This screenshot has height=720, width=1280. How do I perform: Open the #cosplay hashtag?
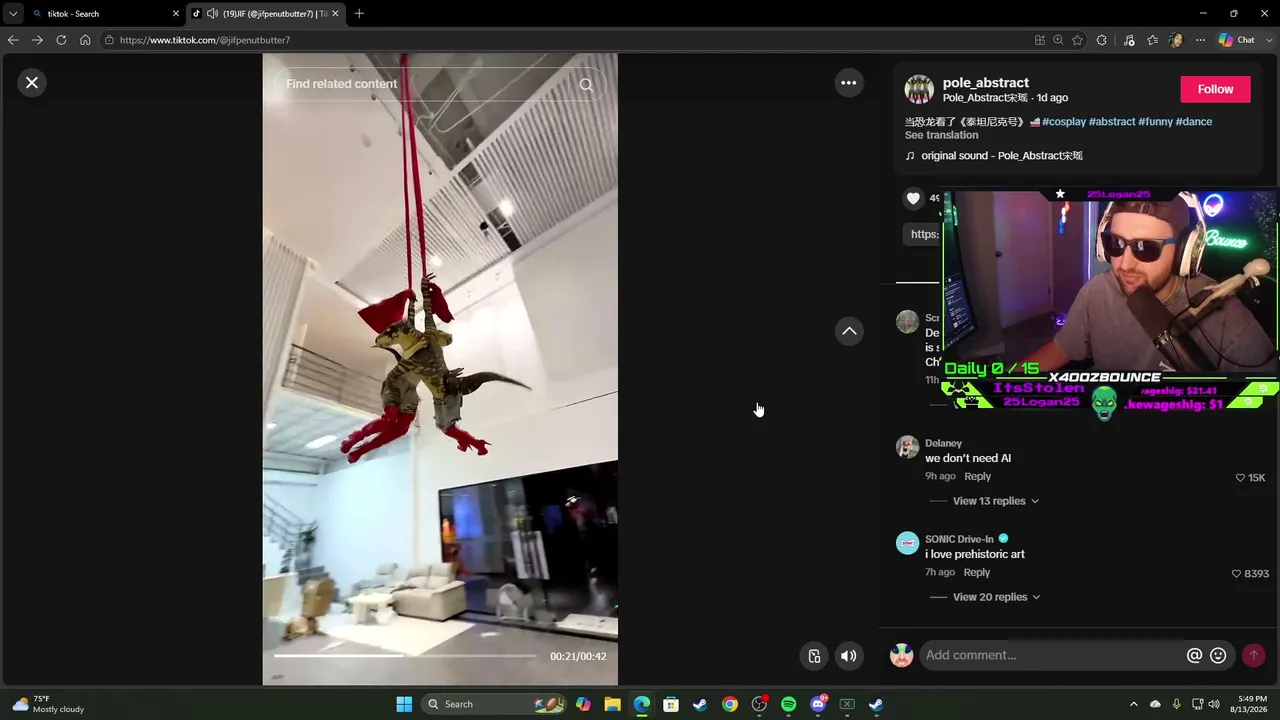pos(1063,122)
